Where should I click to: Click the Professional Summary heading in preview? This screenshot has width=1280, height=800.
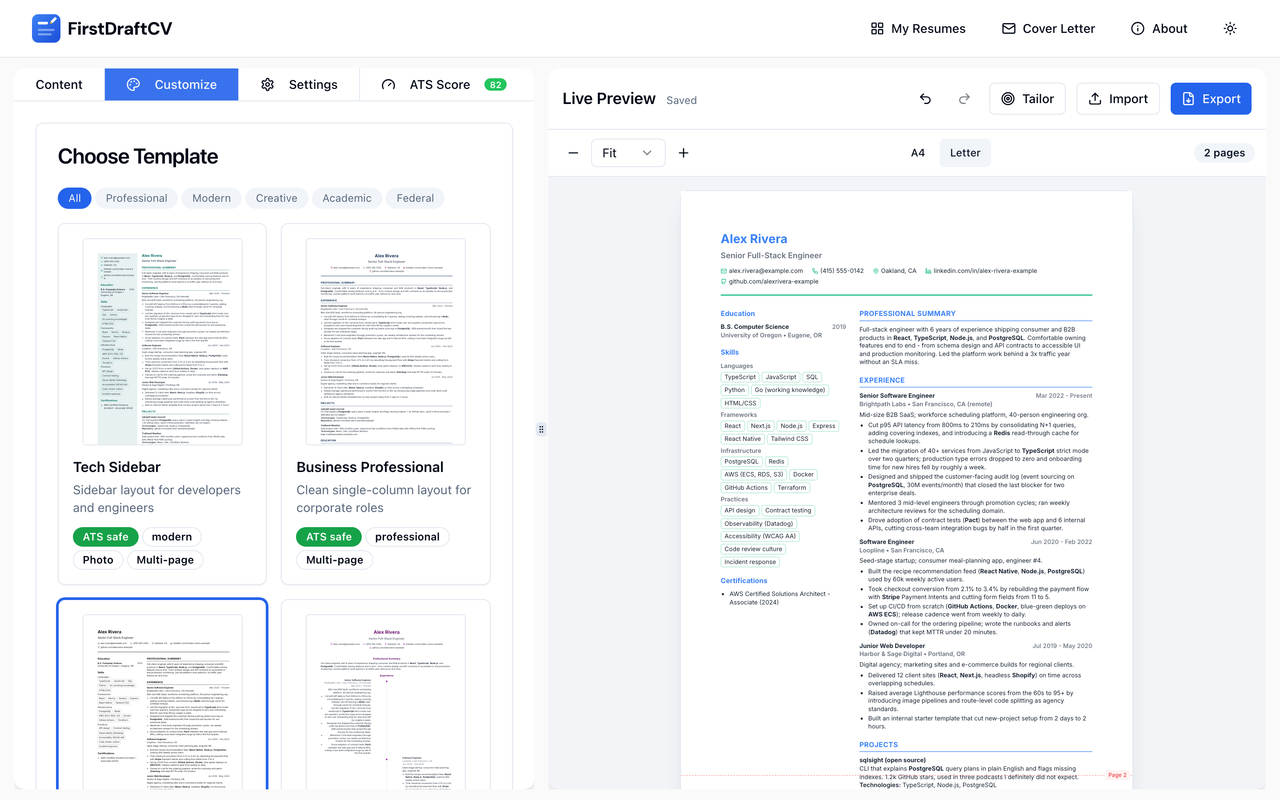click(908, 314)
